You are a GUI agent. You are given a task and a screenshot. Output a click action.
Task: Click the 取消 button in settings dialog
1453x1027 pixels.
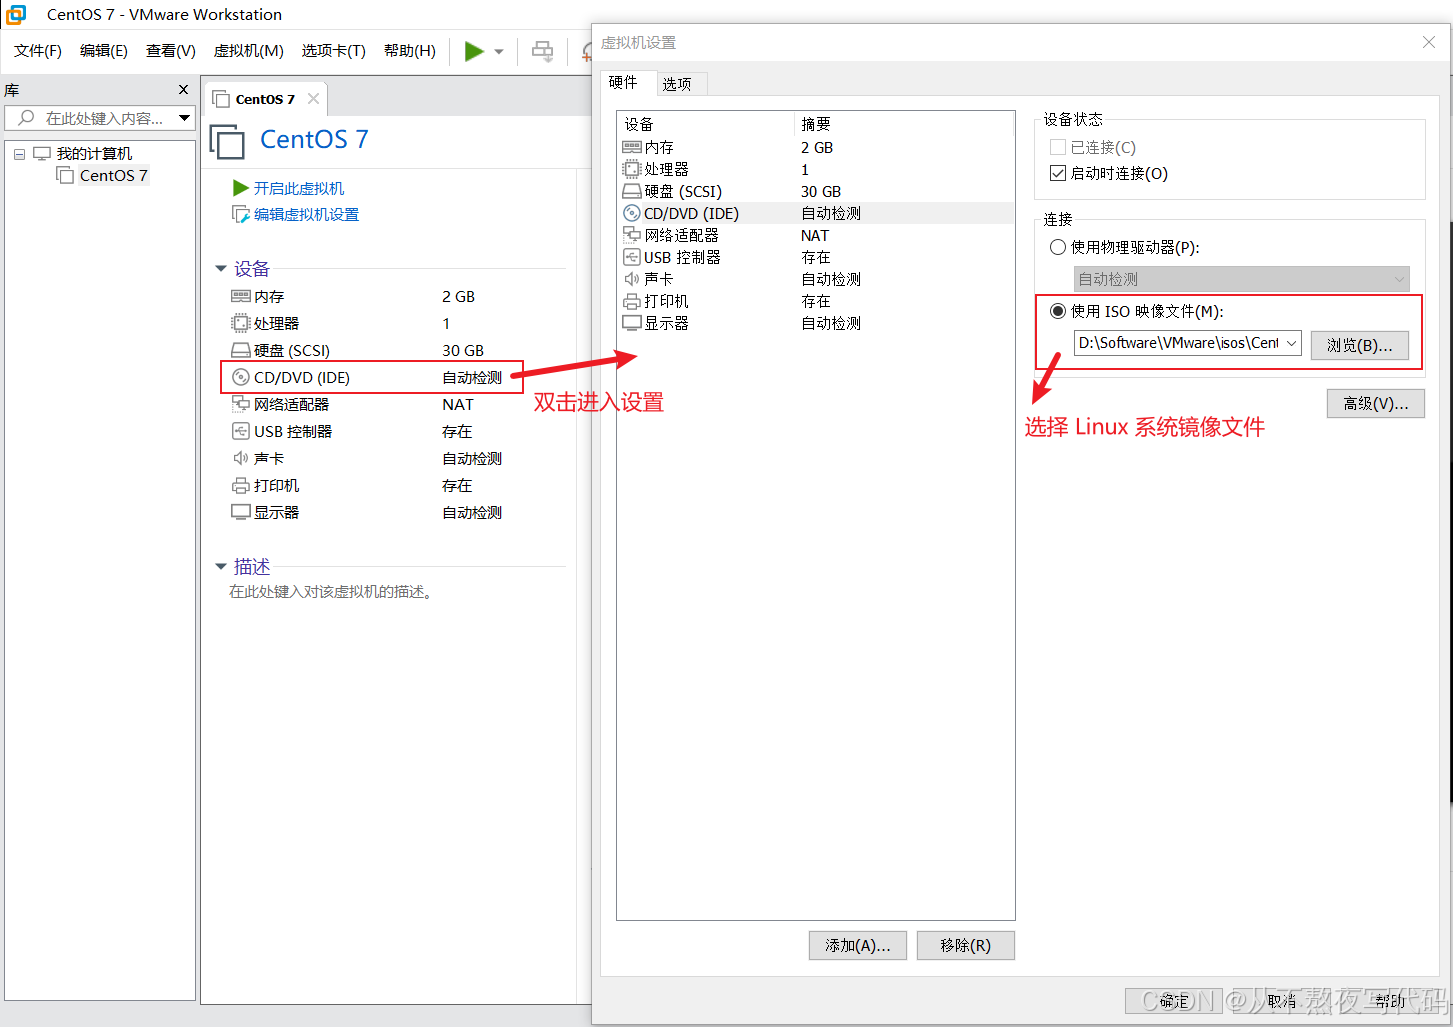(x=1282, y=1001)
